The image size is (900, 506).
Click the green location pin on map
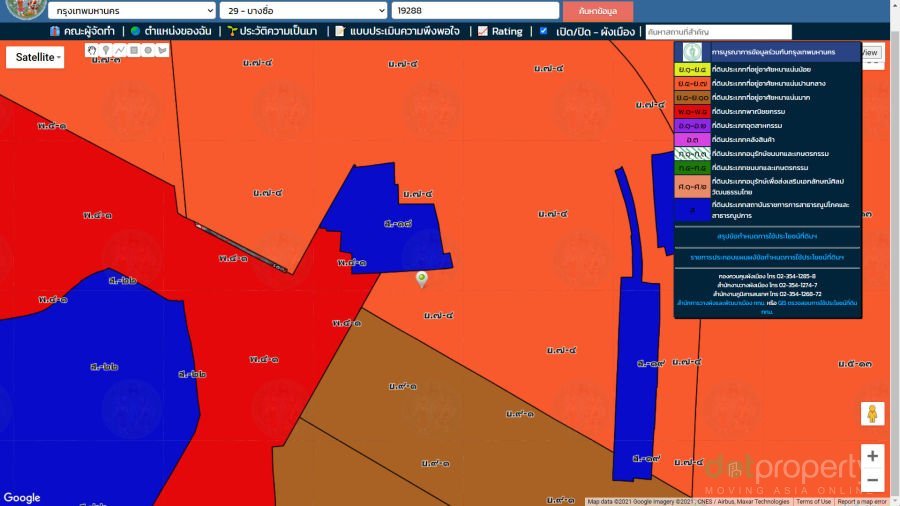[422, 279]
